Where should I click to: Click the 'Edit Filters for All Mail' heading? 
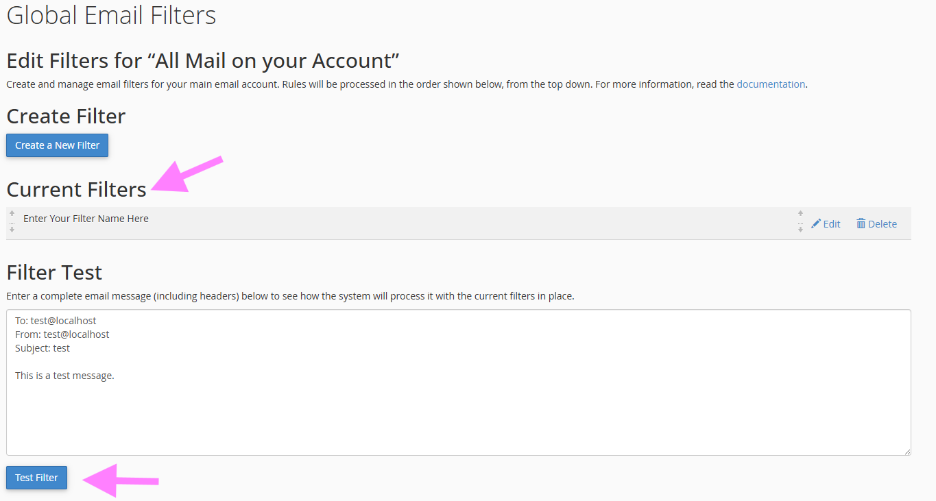(x=203, y=60)
